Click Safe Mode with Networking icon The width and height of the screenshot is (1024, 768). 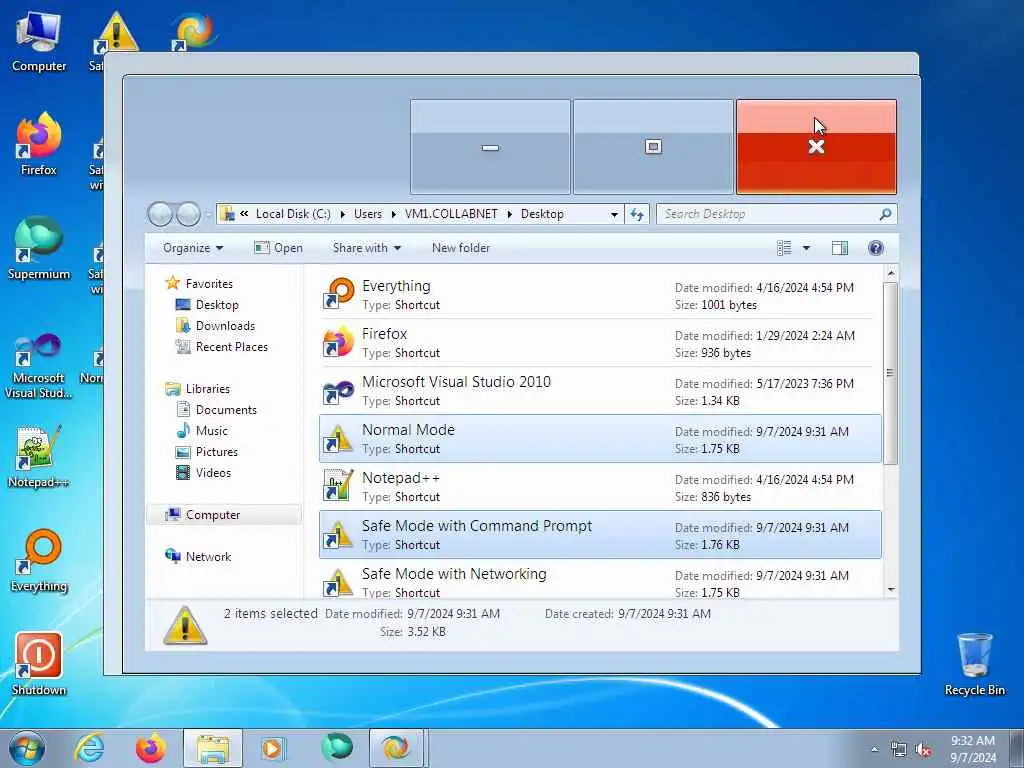click(339, 581)
